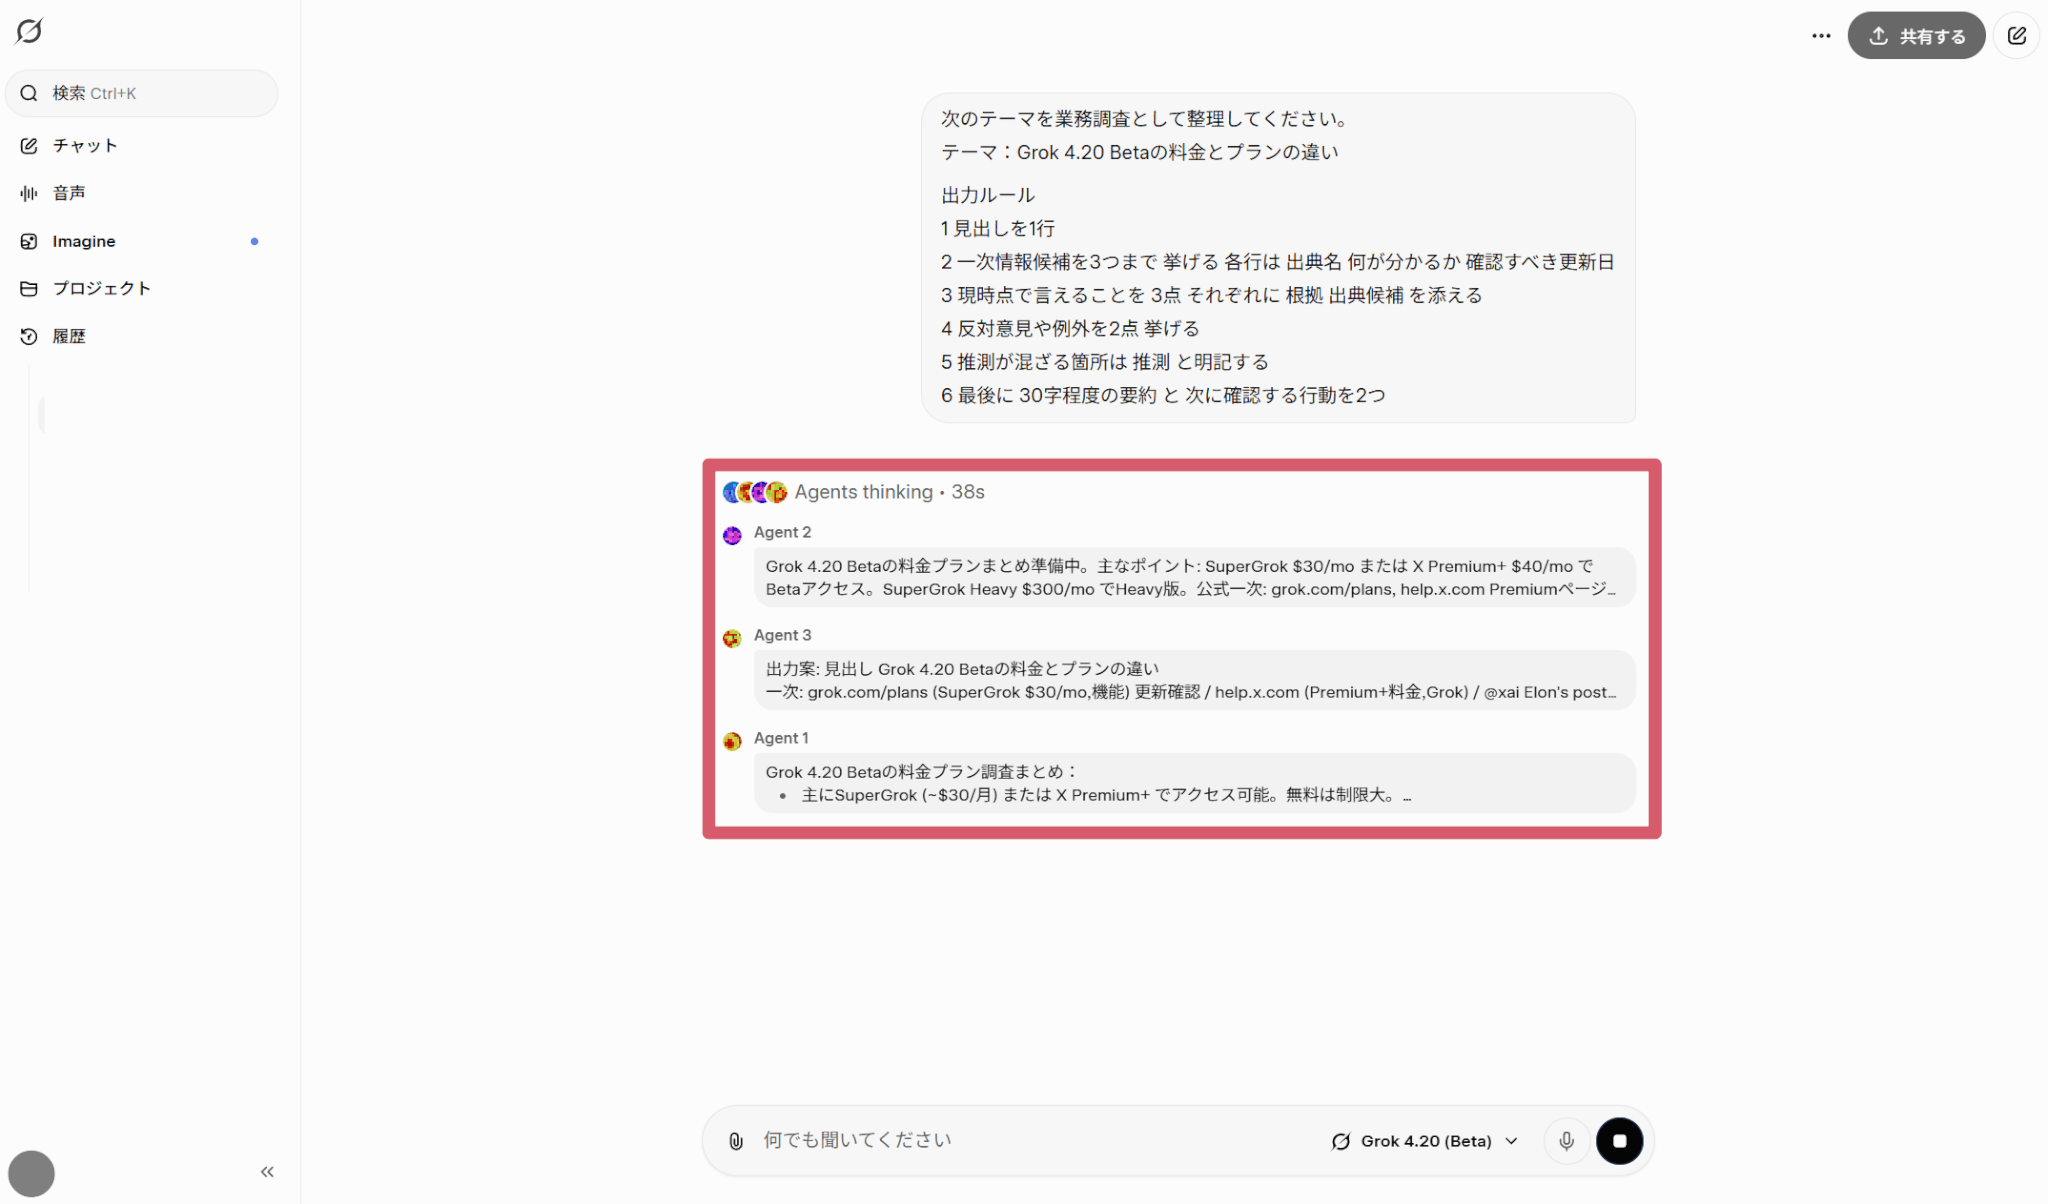Click the paperclip attach file icon
Viewport: 2048px width, 1204px height.
coord(736,1141)
